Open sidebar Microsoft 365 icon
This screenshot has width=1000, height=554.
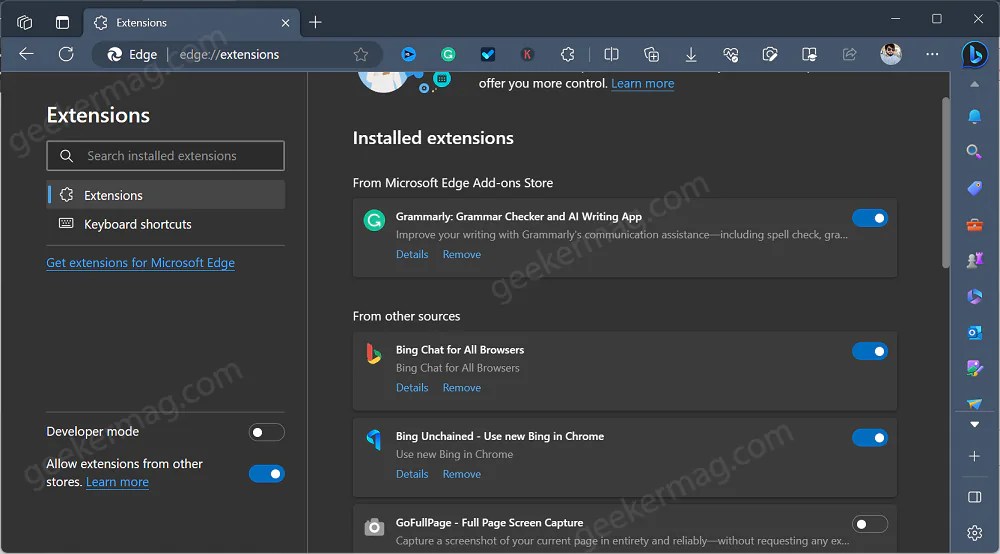click(974, 296)
